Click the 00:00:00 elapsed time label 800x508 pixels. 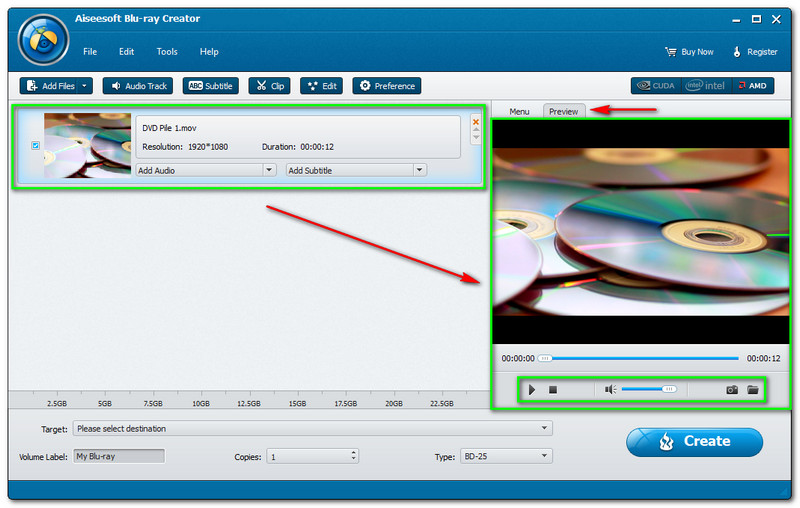(518, 359)
